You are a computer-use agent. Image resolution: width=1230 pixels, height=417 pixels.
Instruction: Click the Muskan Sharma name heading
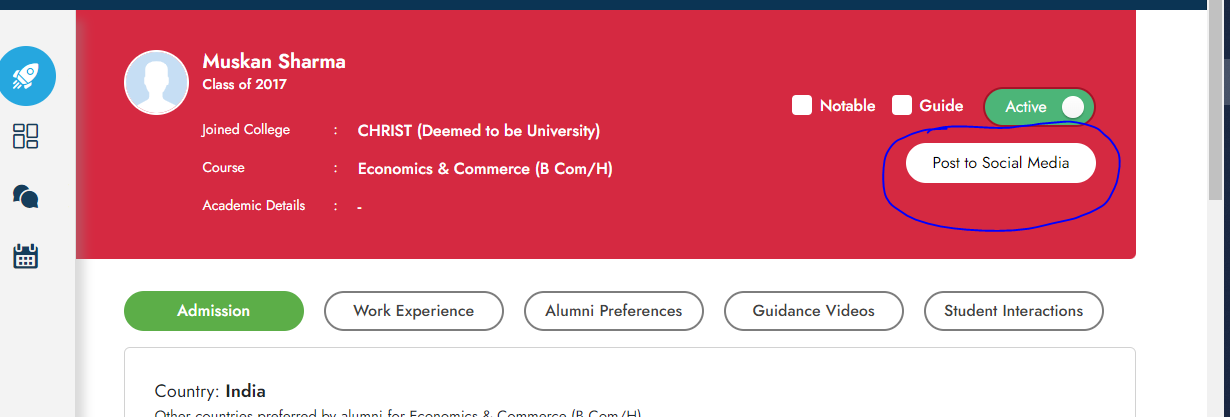click(x=274, y=62)
